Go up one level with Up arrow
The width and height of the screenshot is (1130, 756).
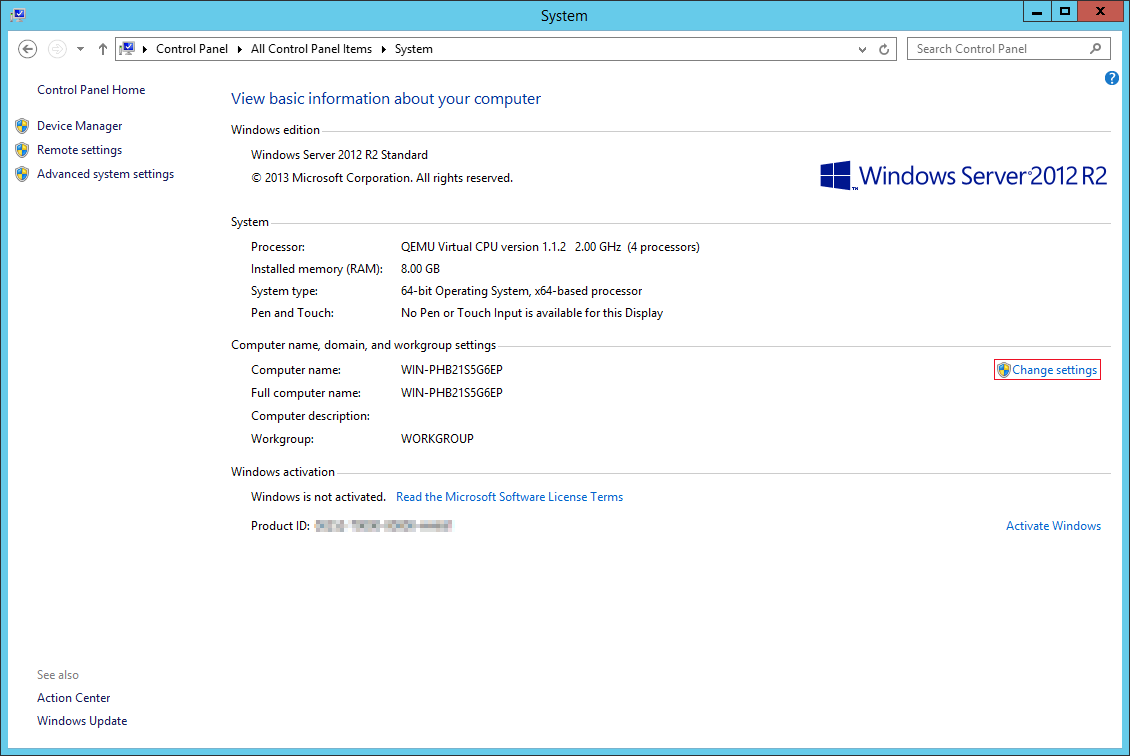pyautogui.click(x=102, y=49)
